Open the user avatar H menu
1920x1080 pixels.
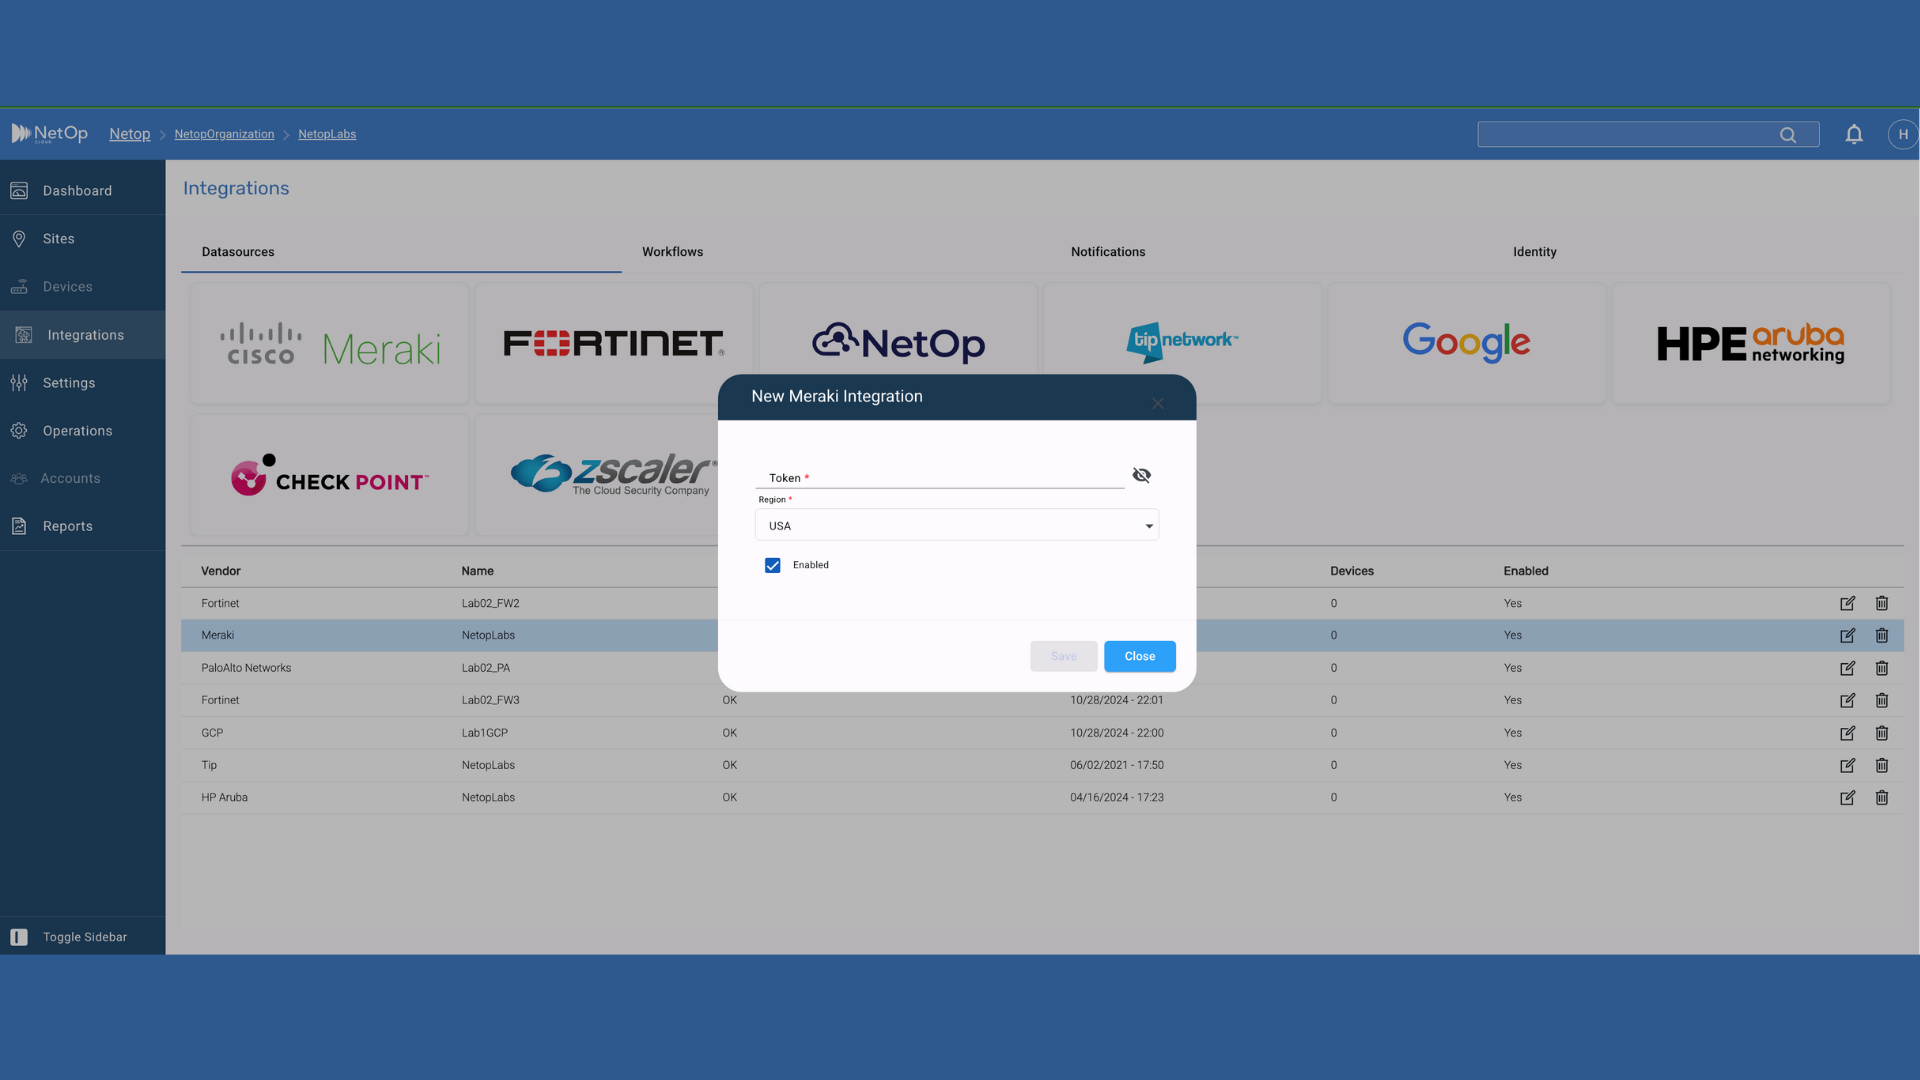point(1902,134)
